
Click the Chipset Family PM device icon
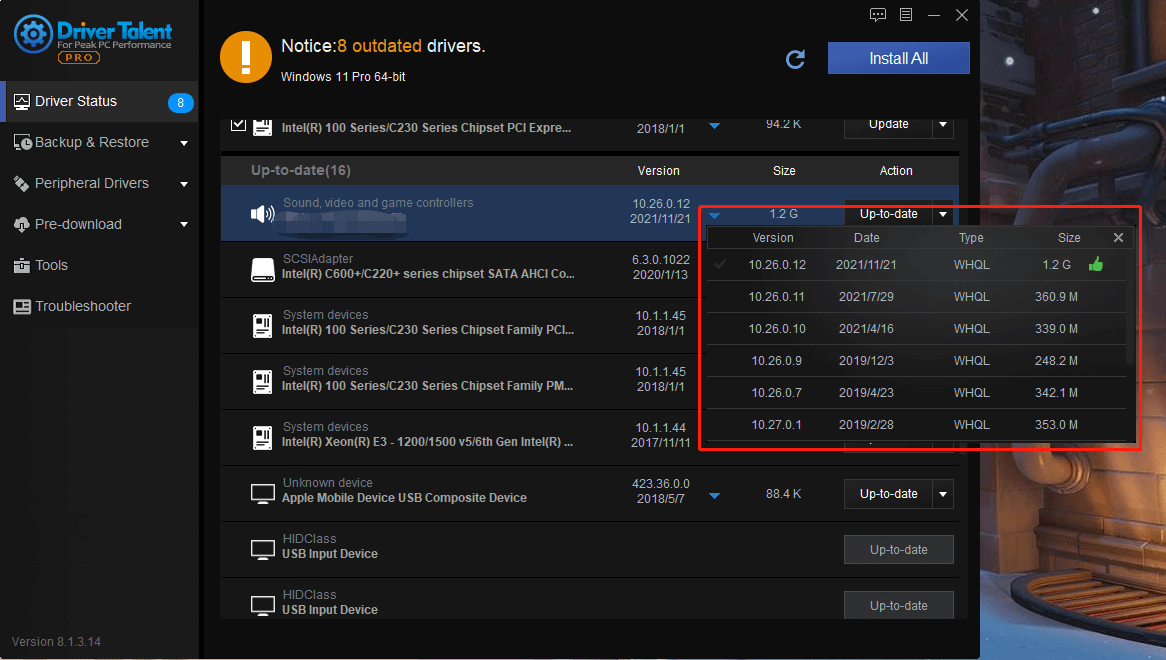click(x=262, y=382)
